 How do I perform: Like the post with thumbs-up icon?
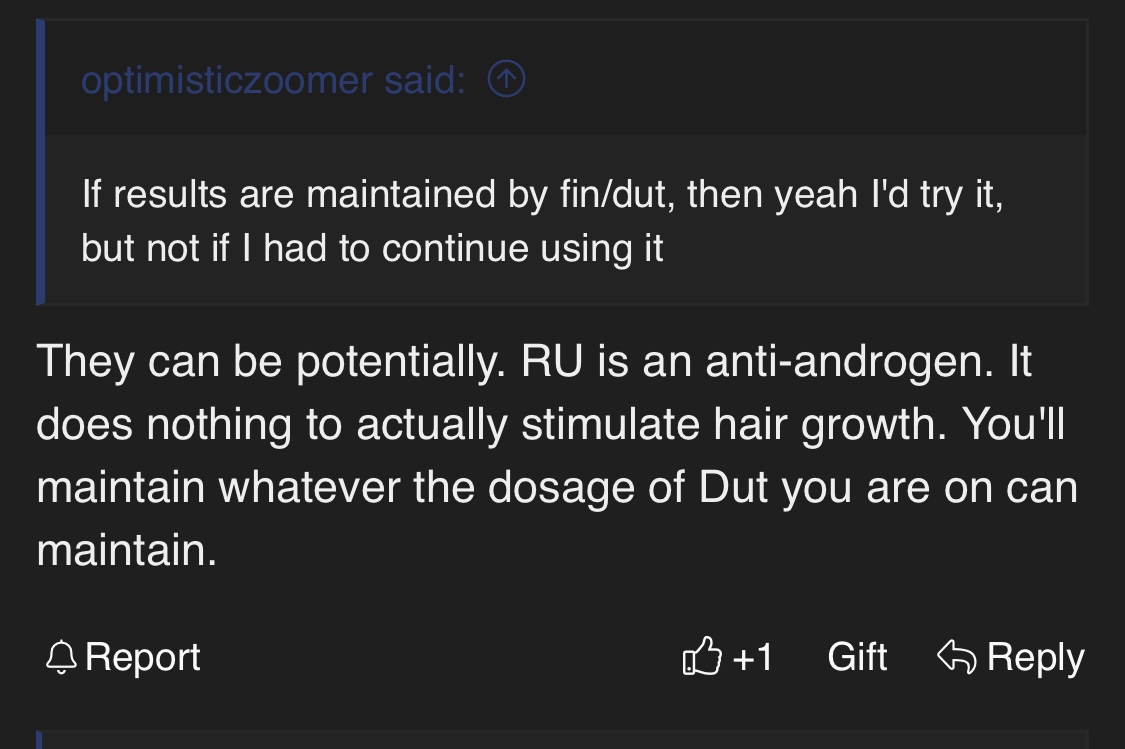pos(702,656)
